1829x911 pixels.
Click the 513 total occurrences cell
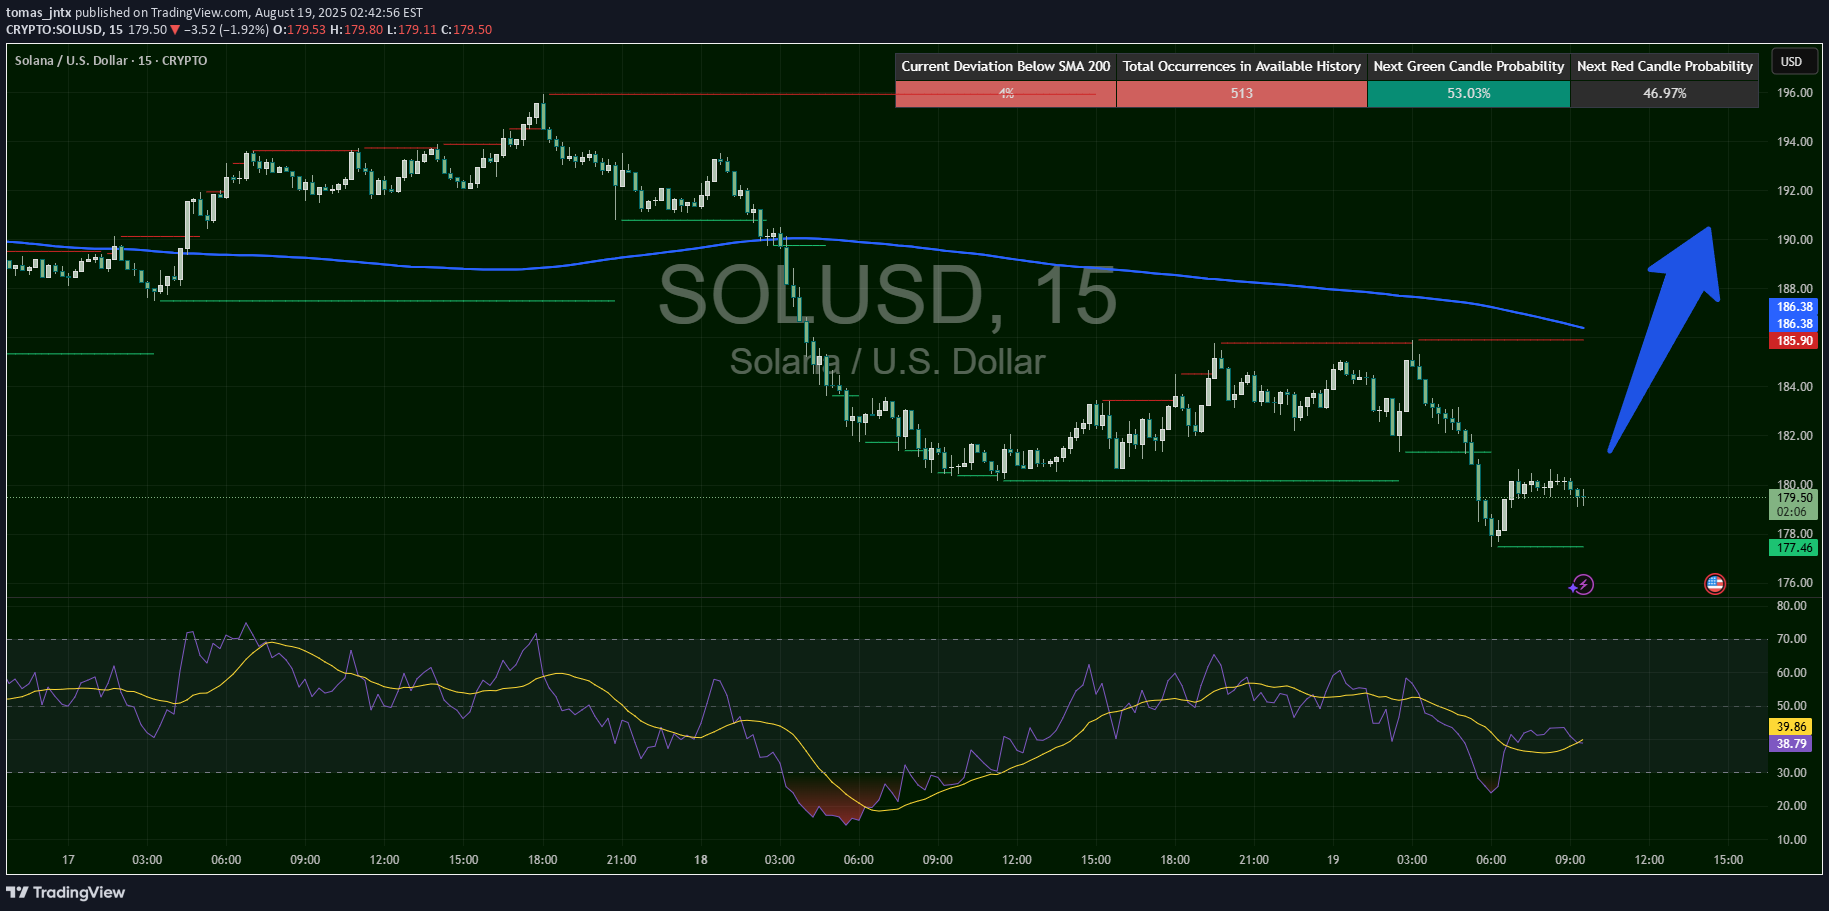(x=1241, y=93)
